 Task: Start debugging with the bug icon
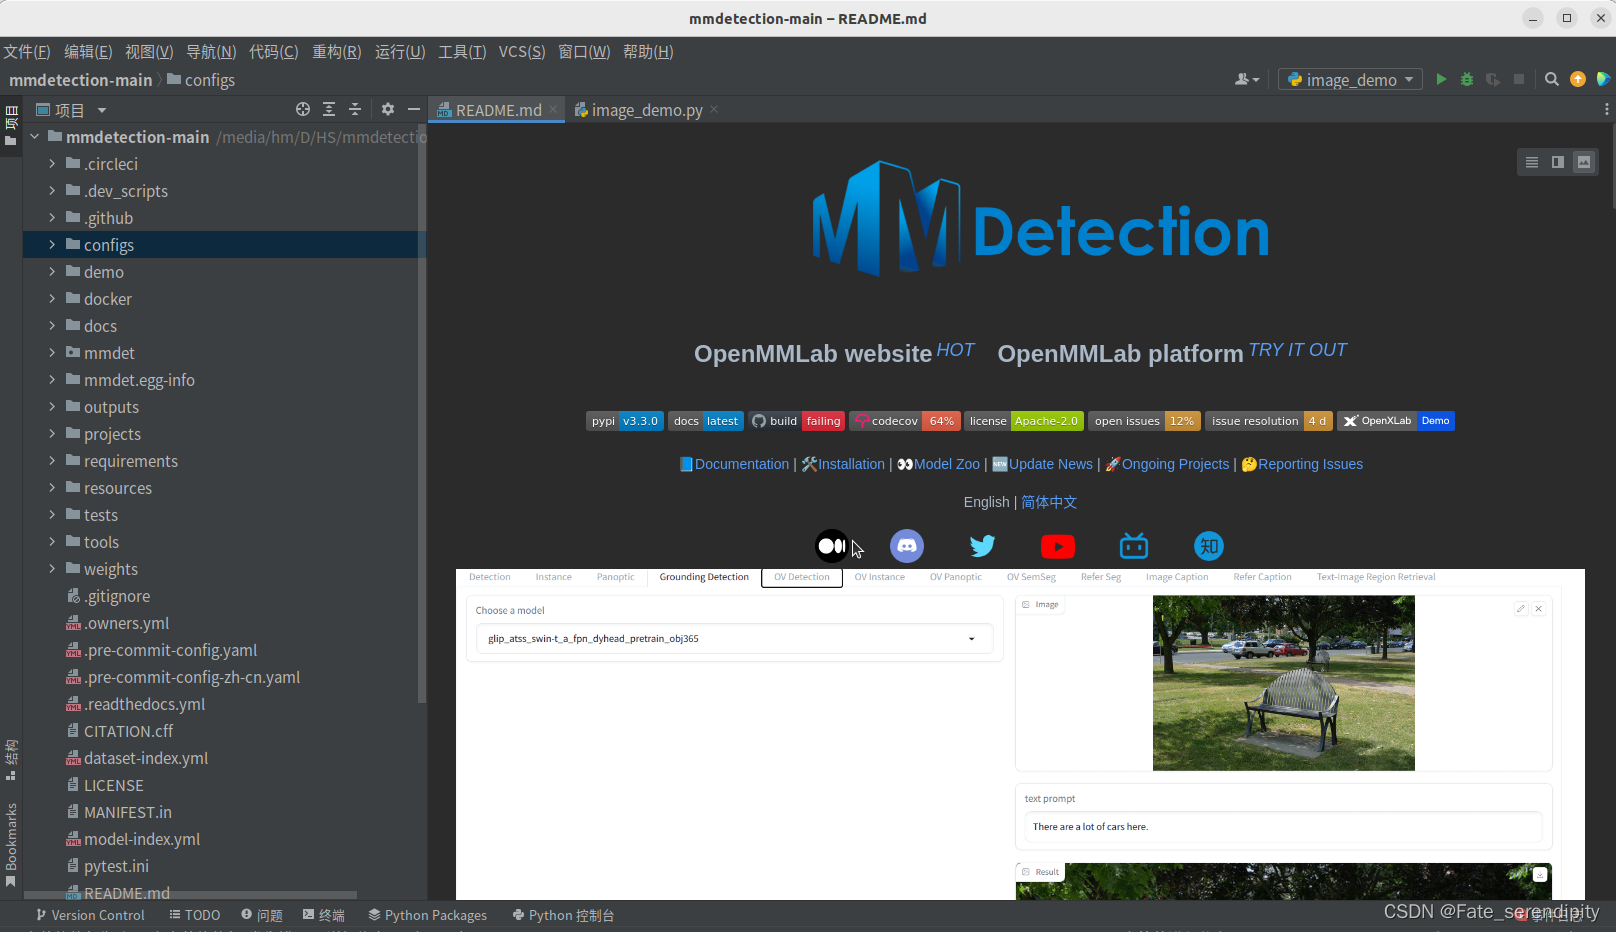(1467, 79)
